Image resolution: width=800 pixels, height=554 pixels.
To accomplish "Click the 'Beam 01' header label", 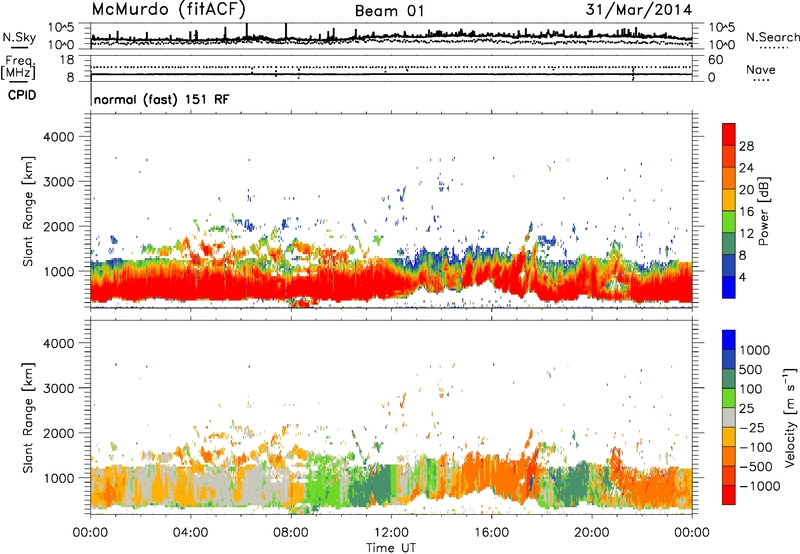I will coord(389,11).
